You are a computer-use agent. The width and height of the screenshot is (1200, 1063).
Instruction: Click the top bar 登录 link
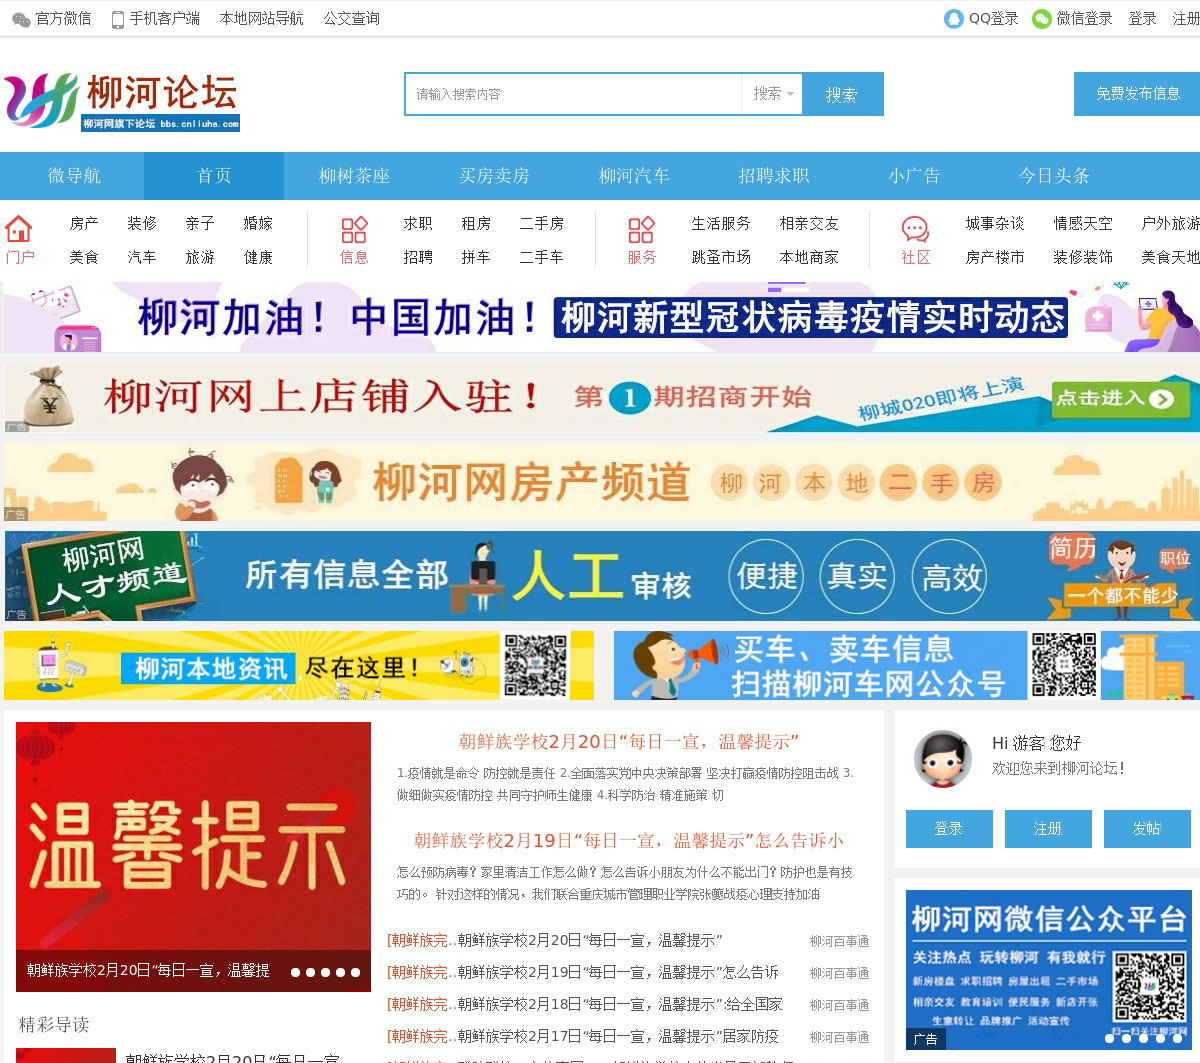pyautogui.click(x=1142, y=19)
